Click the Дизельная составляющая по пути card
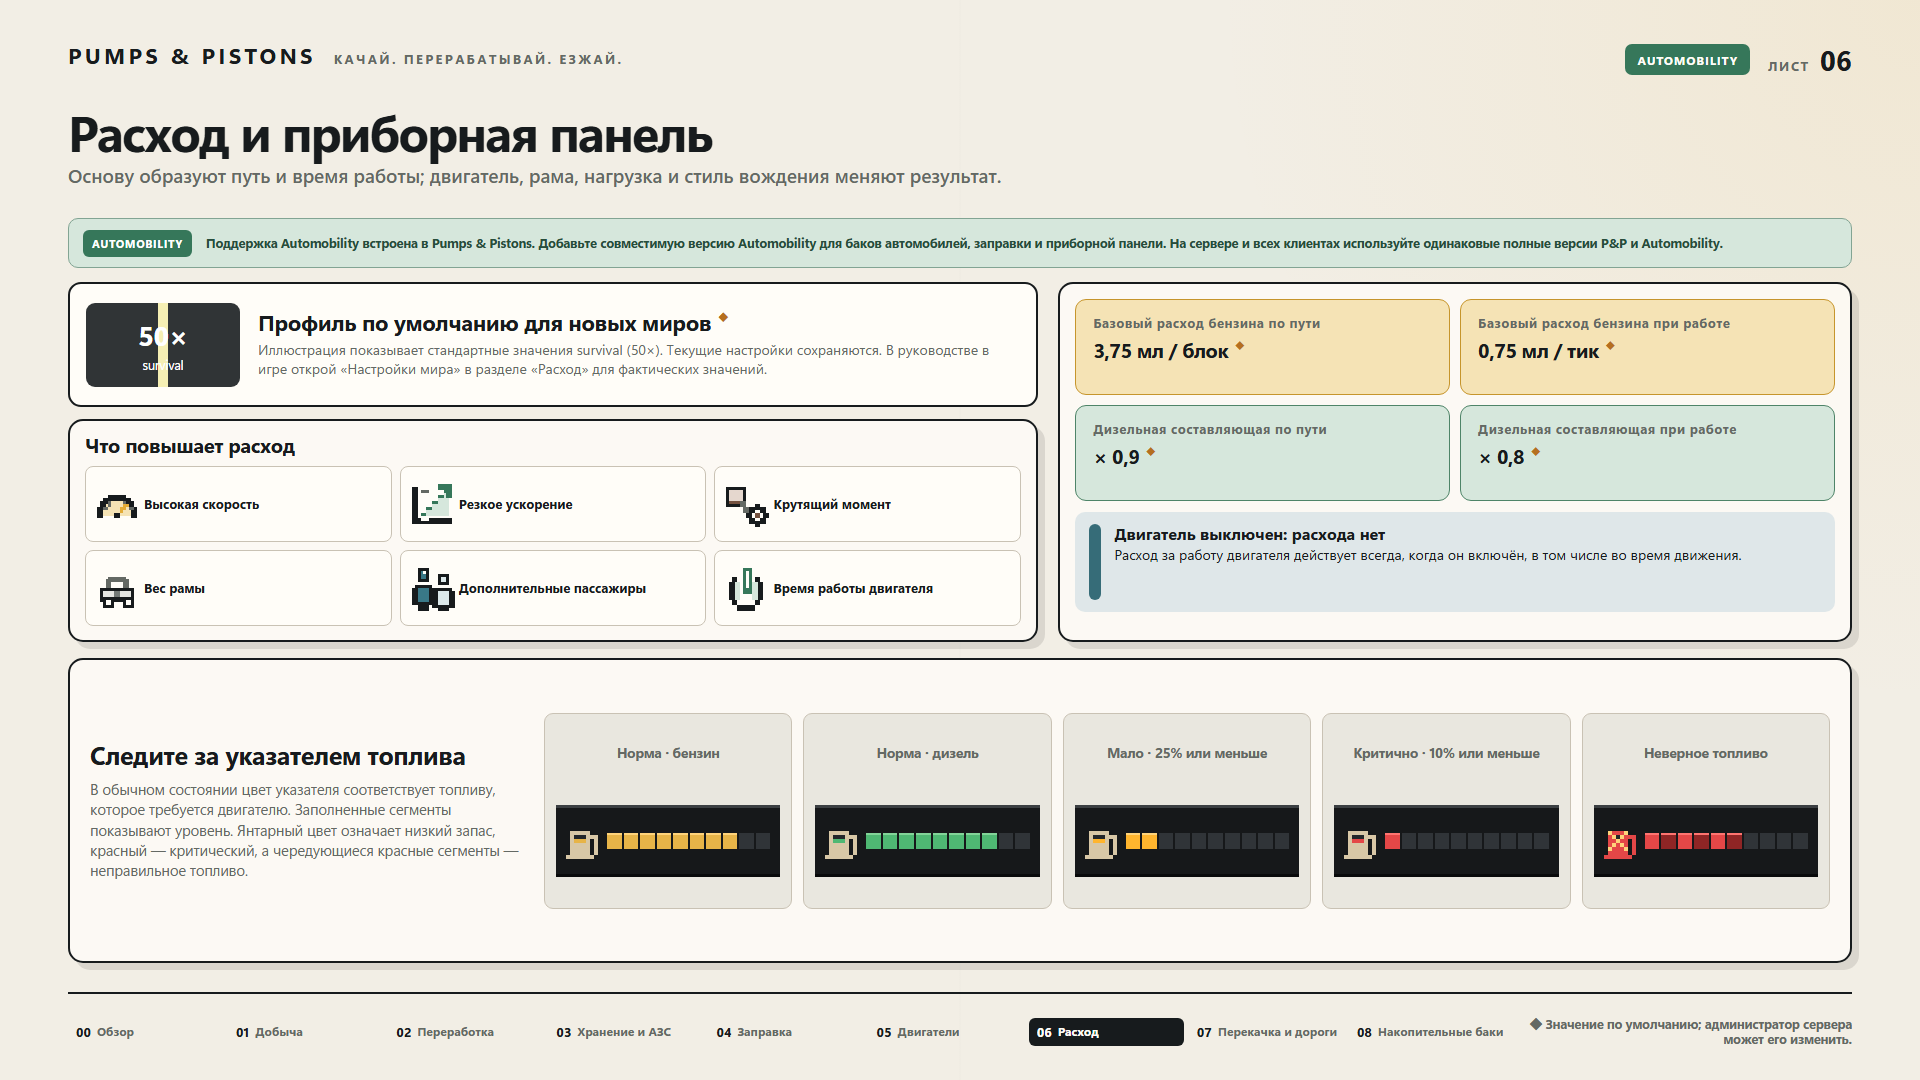The height and width of the screenshot is (1080, 1920). coord(1262,453)
